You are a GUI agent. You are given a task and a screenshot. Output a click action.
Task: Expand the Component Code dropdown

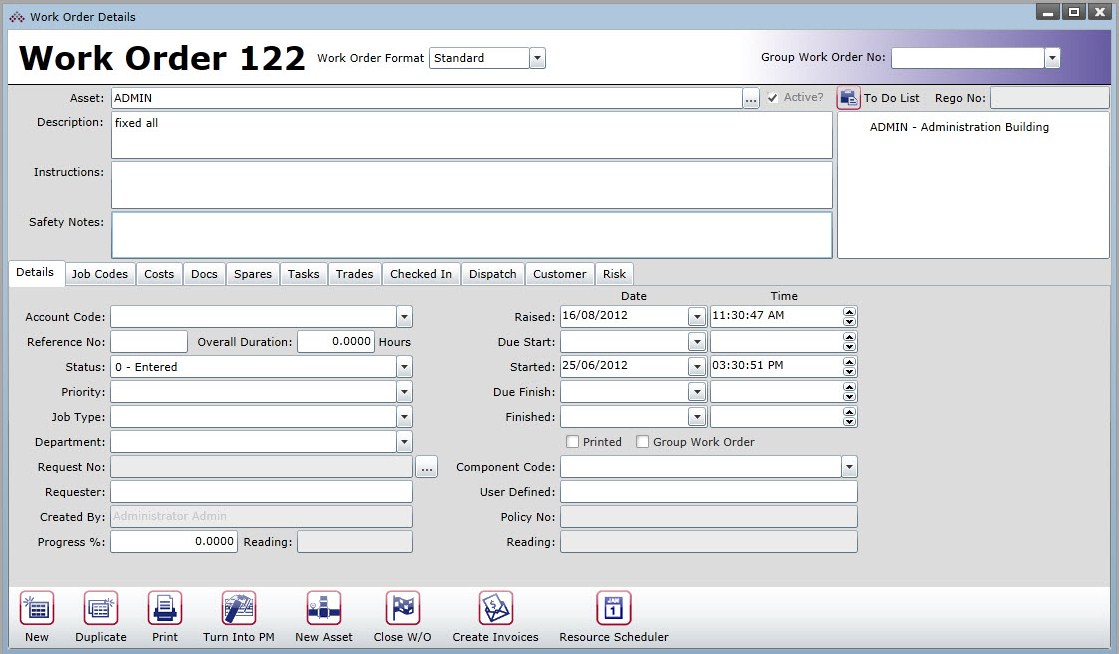[x=849, y=466]
